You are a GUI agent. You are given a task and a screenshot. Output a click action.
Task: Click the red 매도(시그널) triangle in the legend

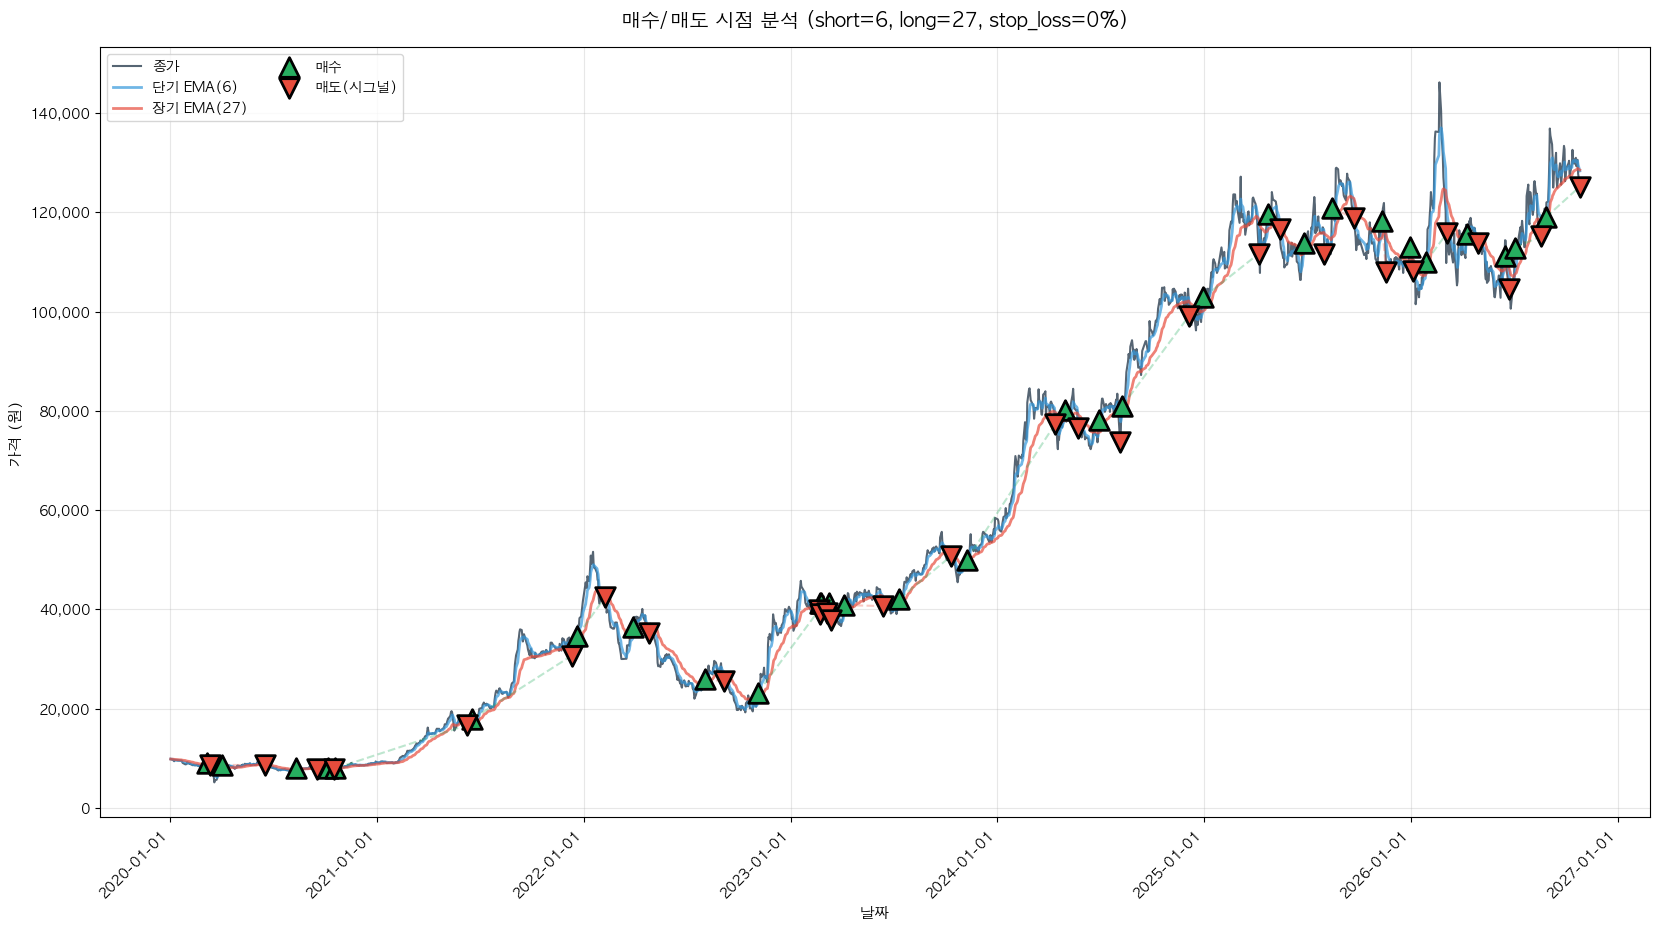click(289, 88)
